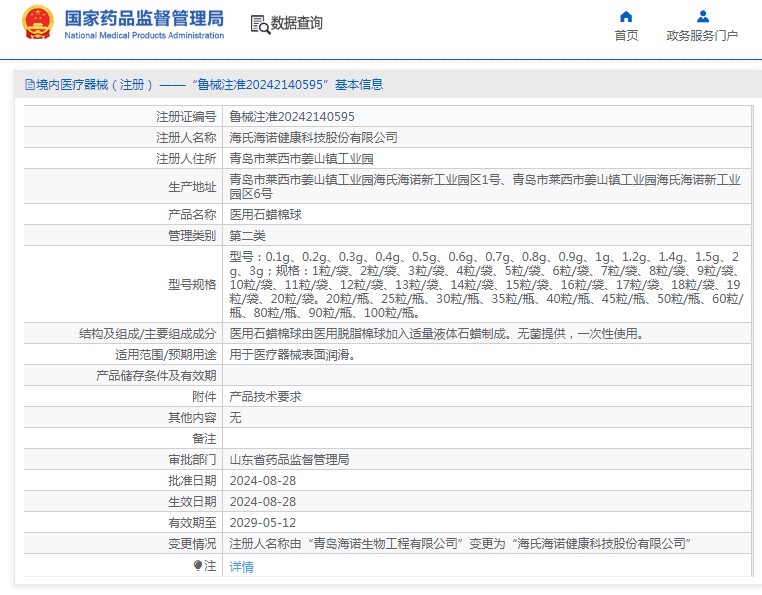Image resolution: width=762 pixels, height=595 pixels.
Task: Click the 首页 home icon
Action: 626,17
